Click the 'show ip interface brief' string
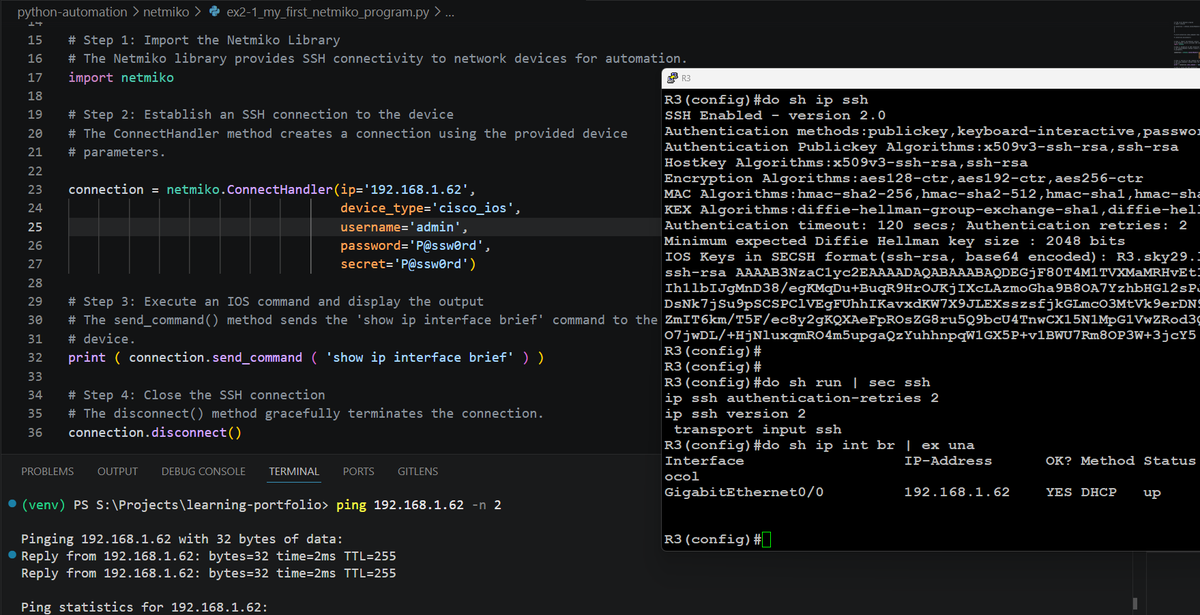Image resolution: width=1200 pixels, height=615 pixels. click(420, 357)
